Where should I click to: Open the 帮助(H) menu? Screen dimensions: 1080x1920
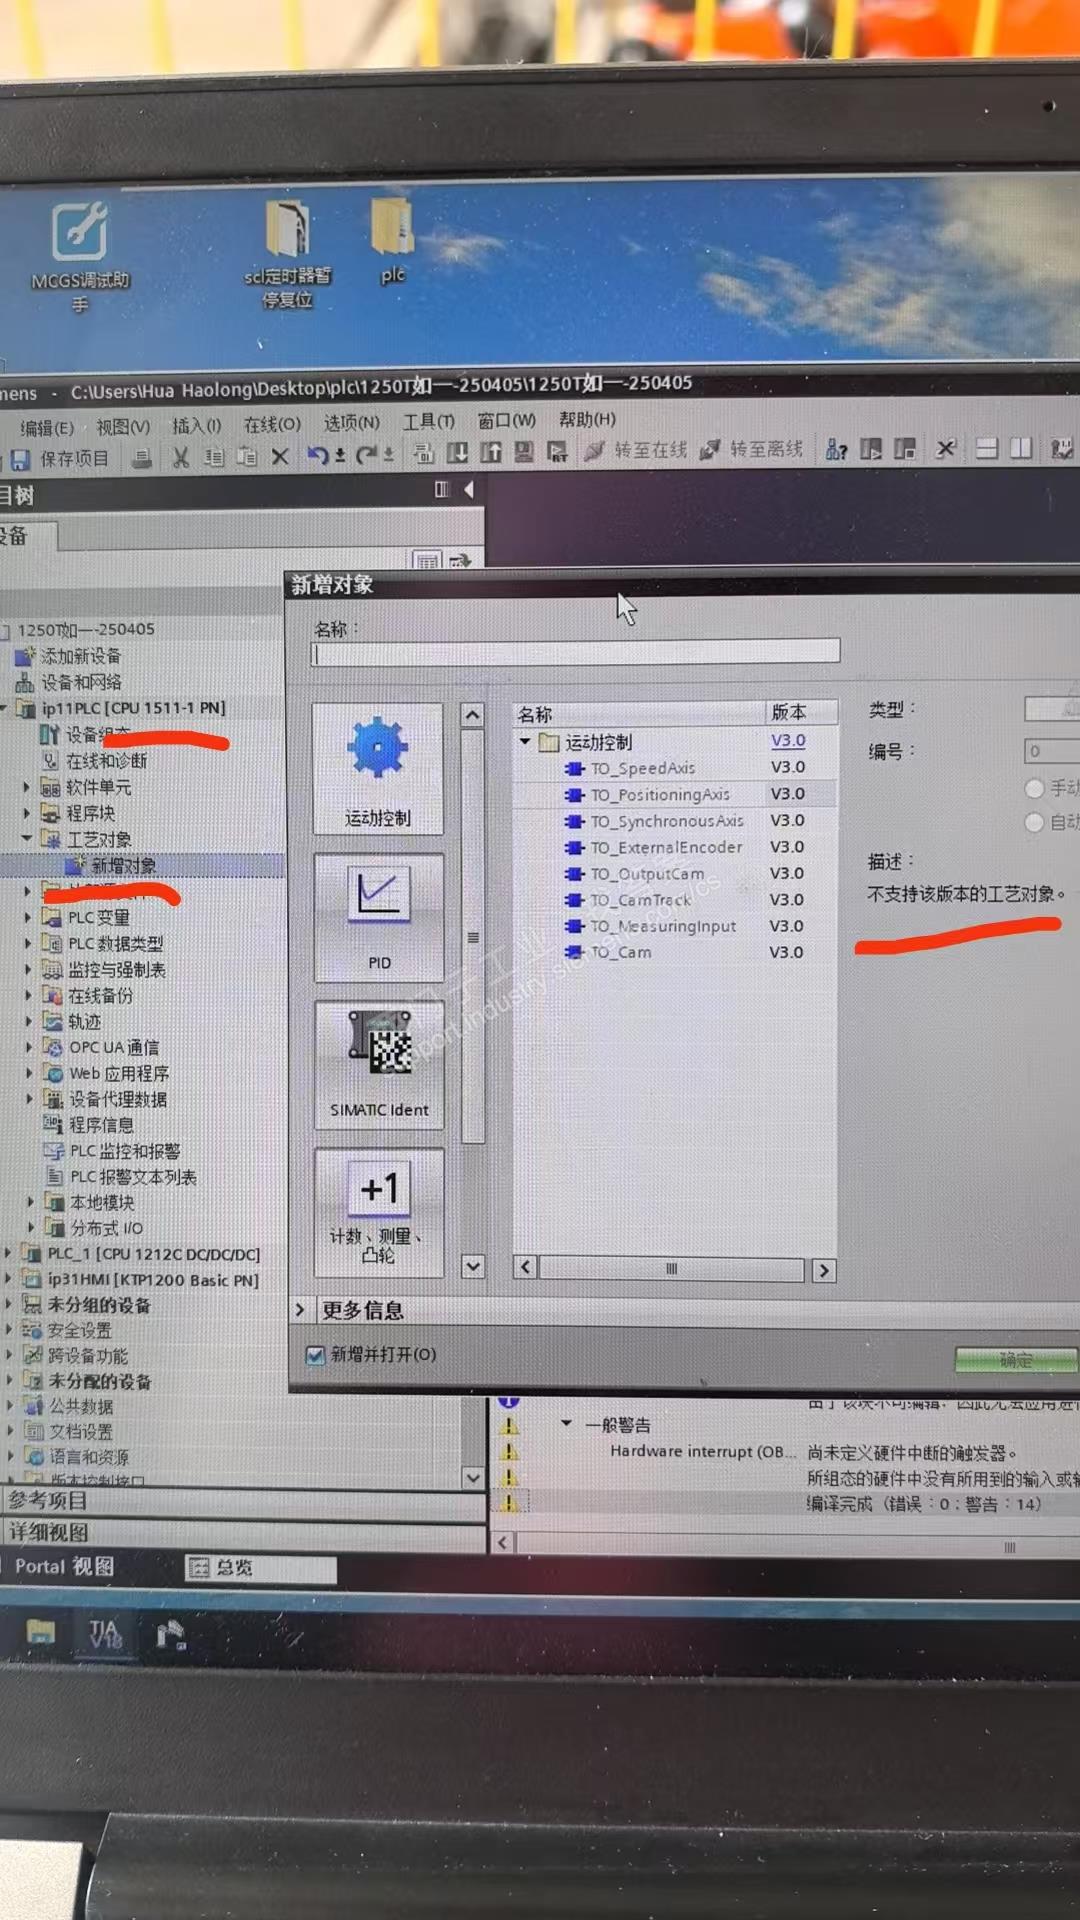click(x=587, y=420)
